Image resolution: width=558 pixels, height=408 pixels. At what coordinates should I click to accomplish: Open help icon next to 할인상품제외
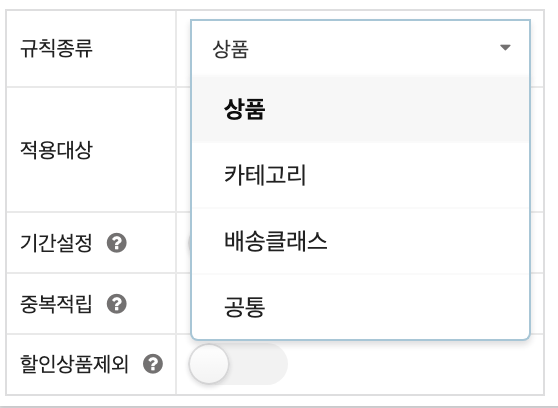coord(153,364)
